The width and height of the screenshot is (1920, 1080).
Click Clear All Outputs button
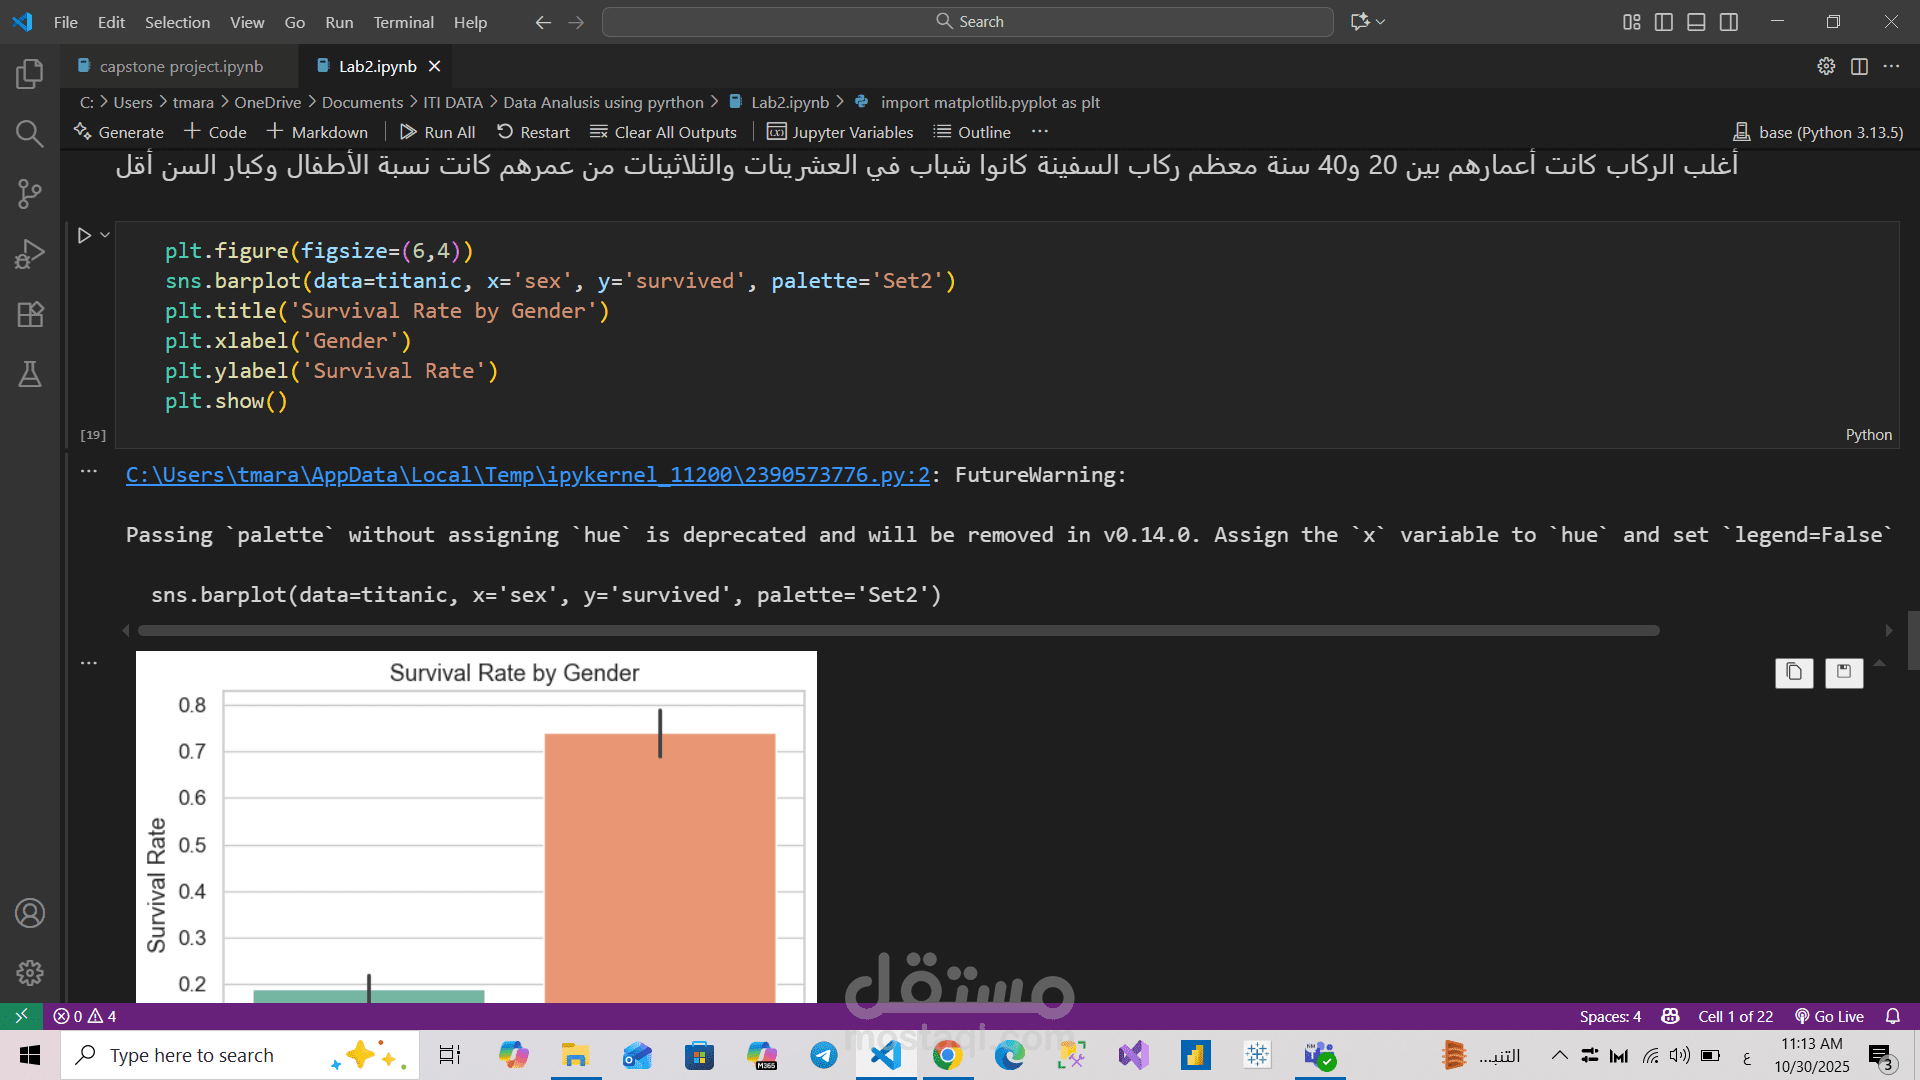[663, 132]
